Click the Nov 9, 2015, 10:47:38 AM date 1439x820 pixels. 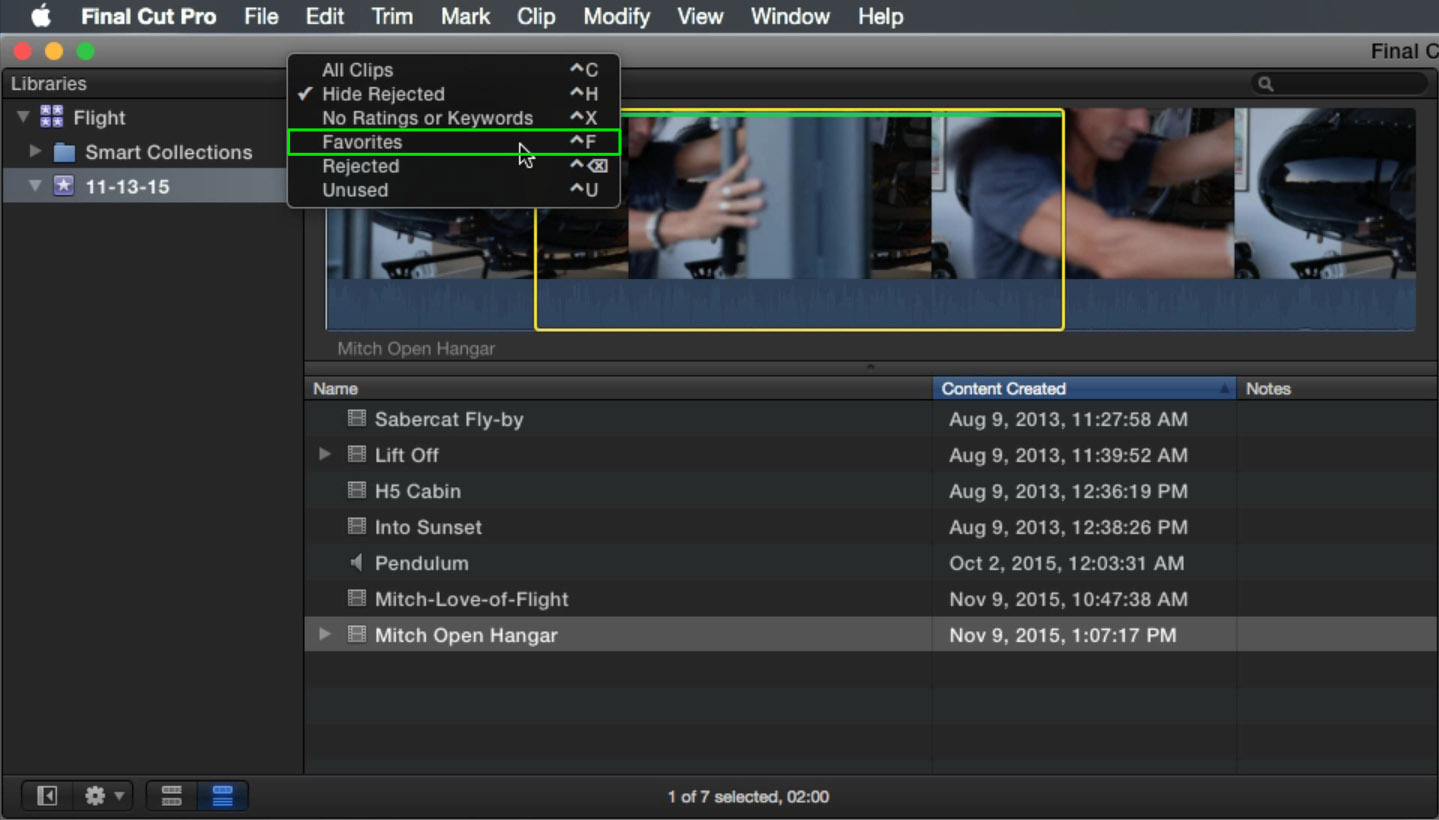1068,599
